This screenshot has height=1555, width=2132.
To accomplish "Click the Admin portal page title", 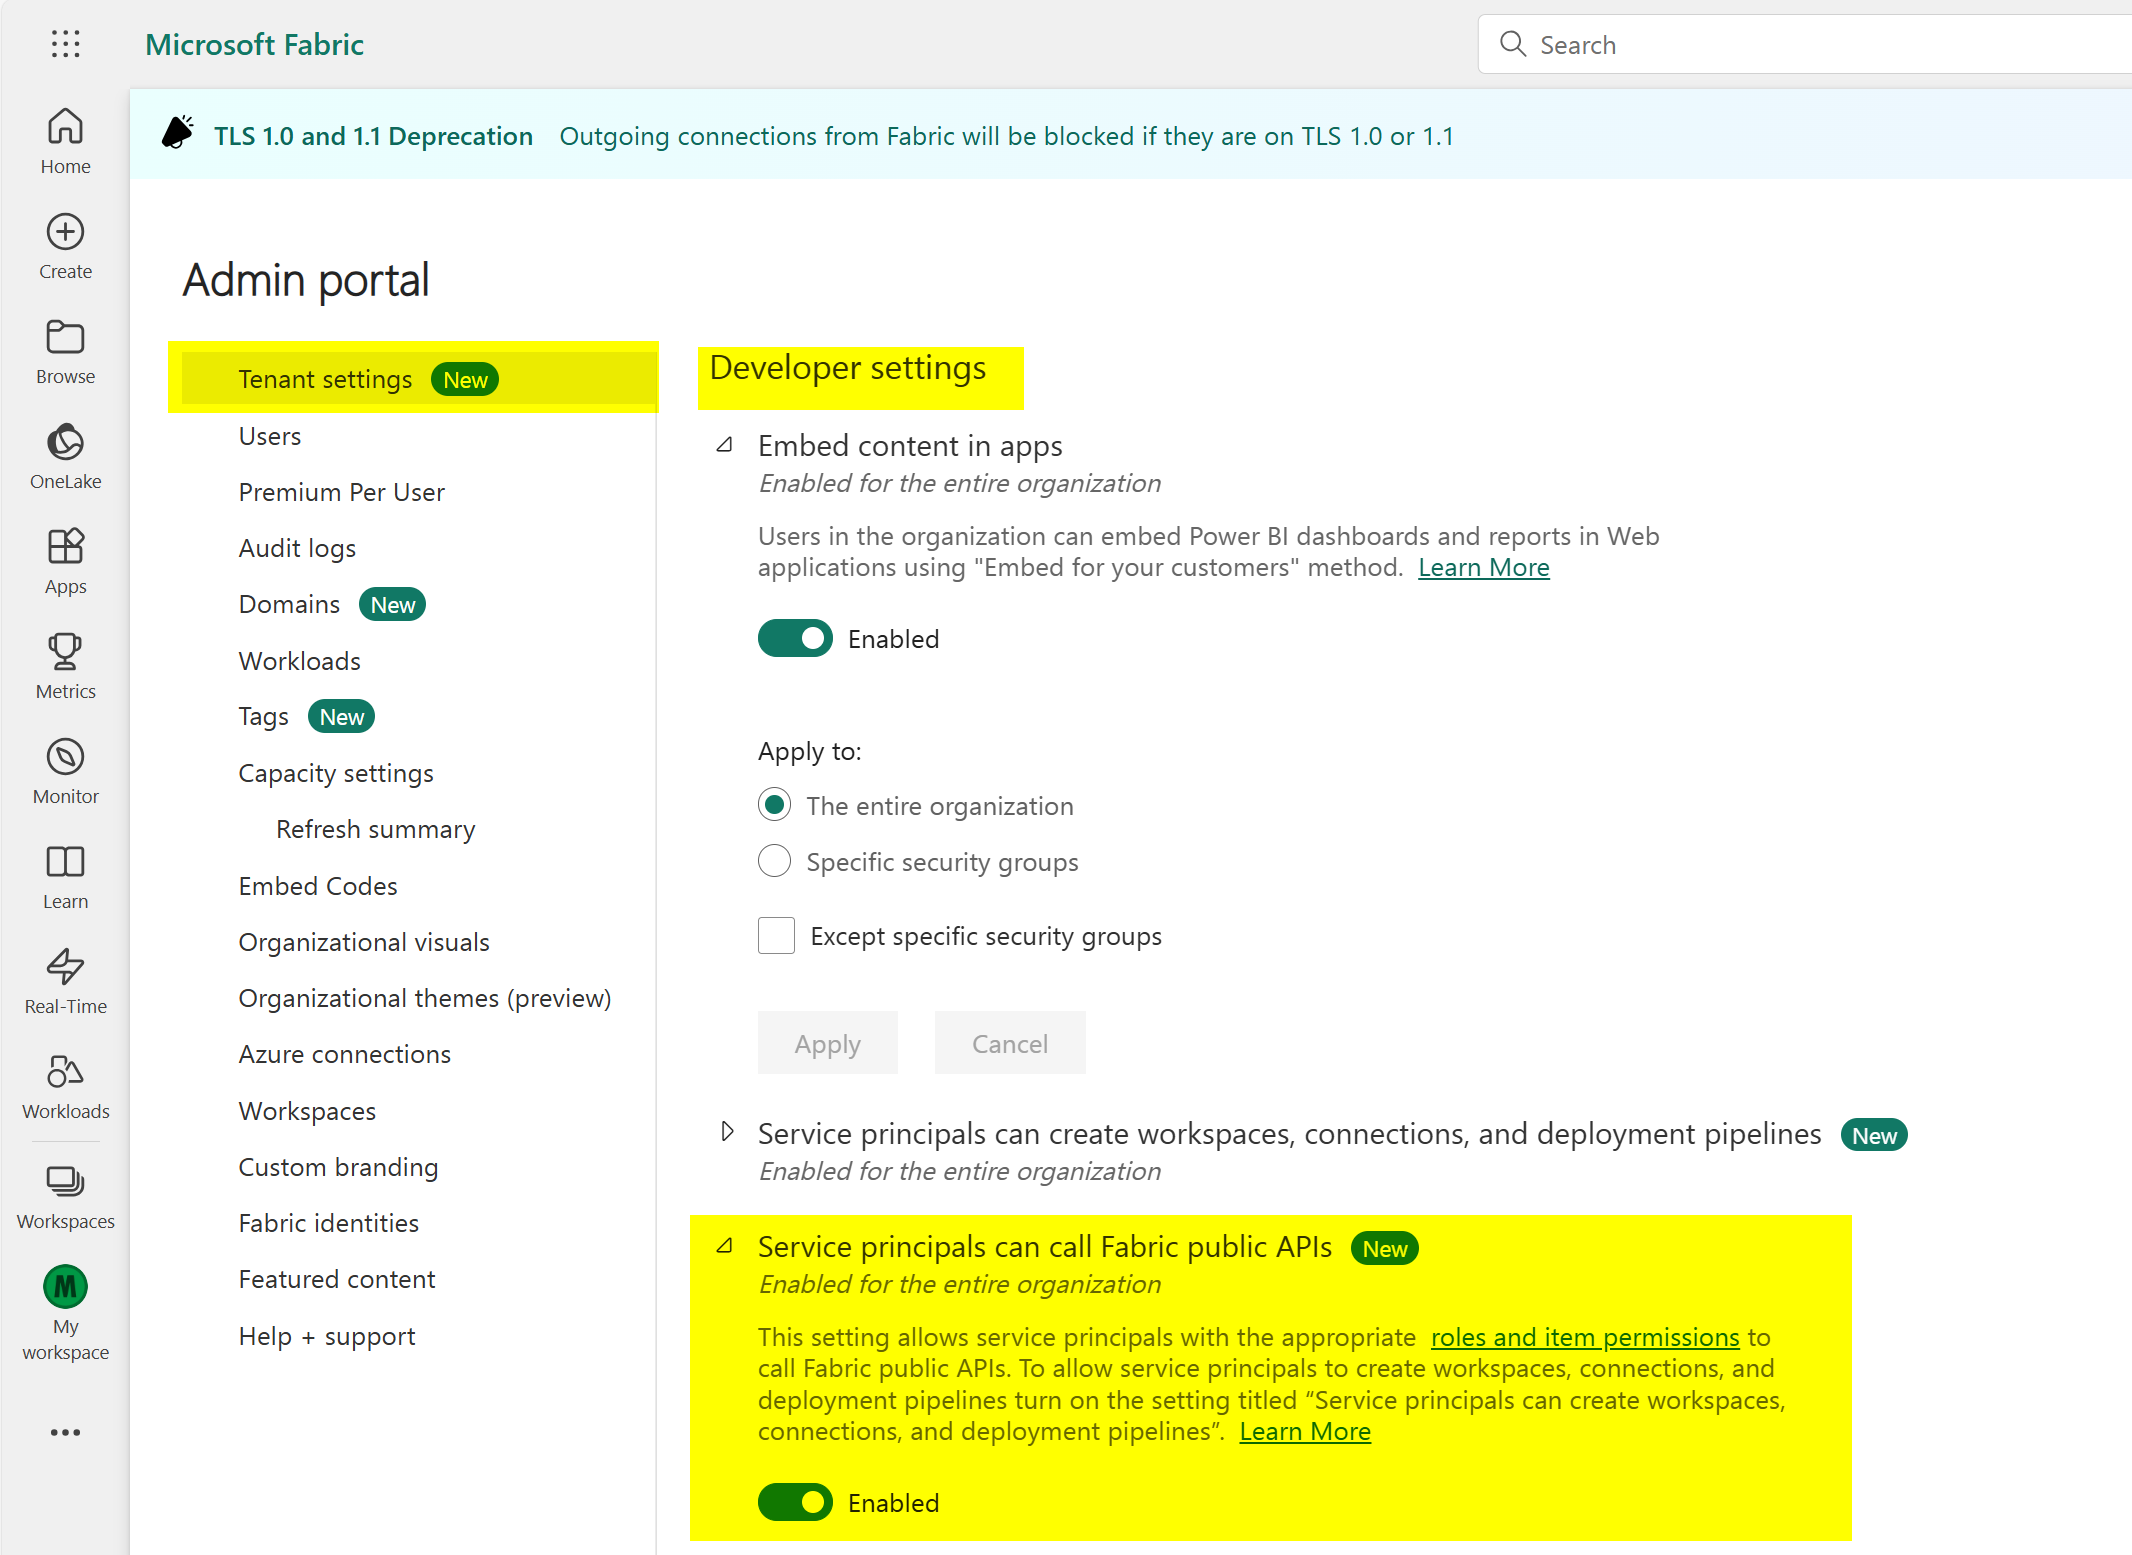I will point(306,280).
